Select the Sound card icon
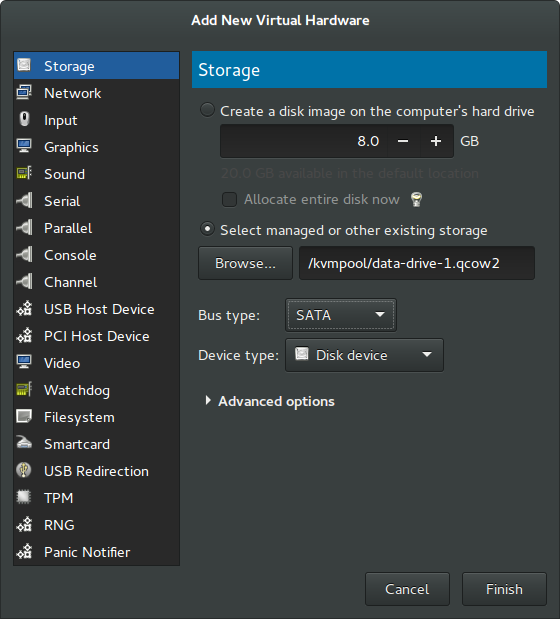Viewport: 560px width, 619px height. pyautogui.click(x=24, y=173)
